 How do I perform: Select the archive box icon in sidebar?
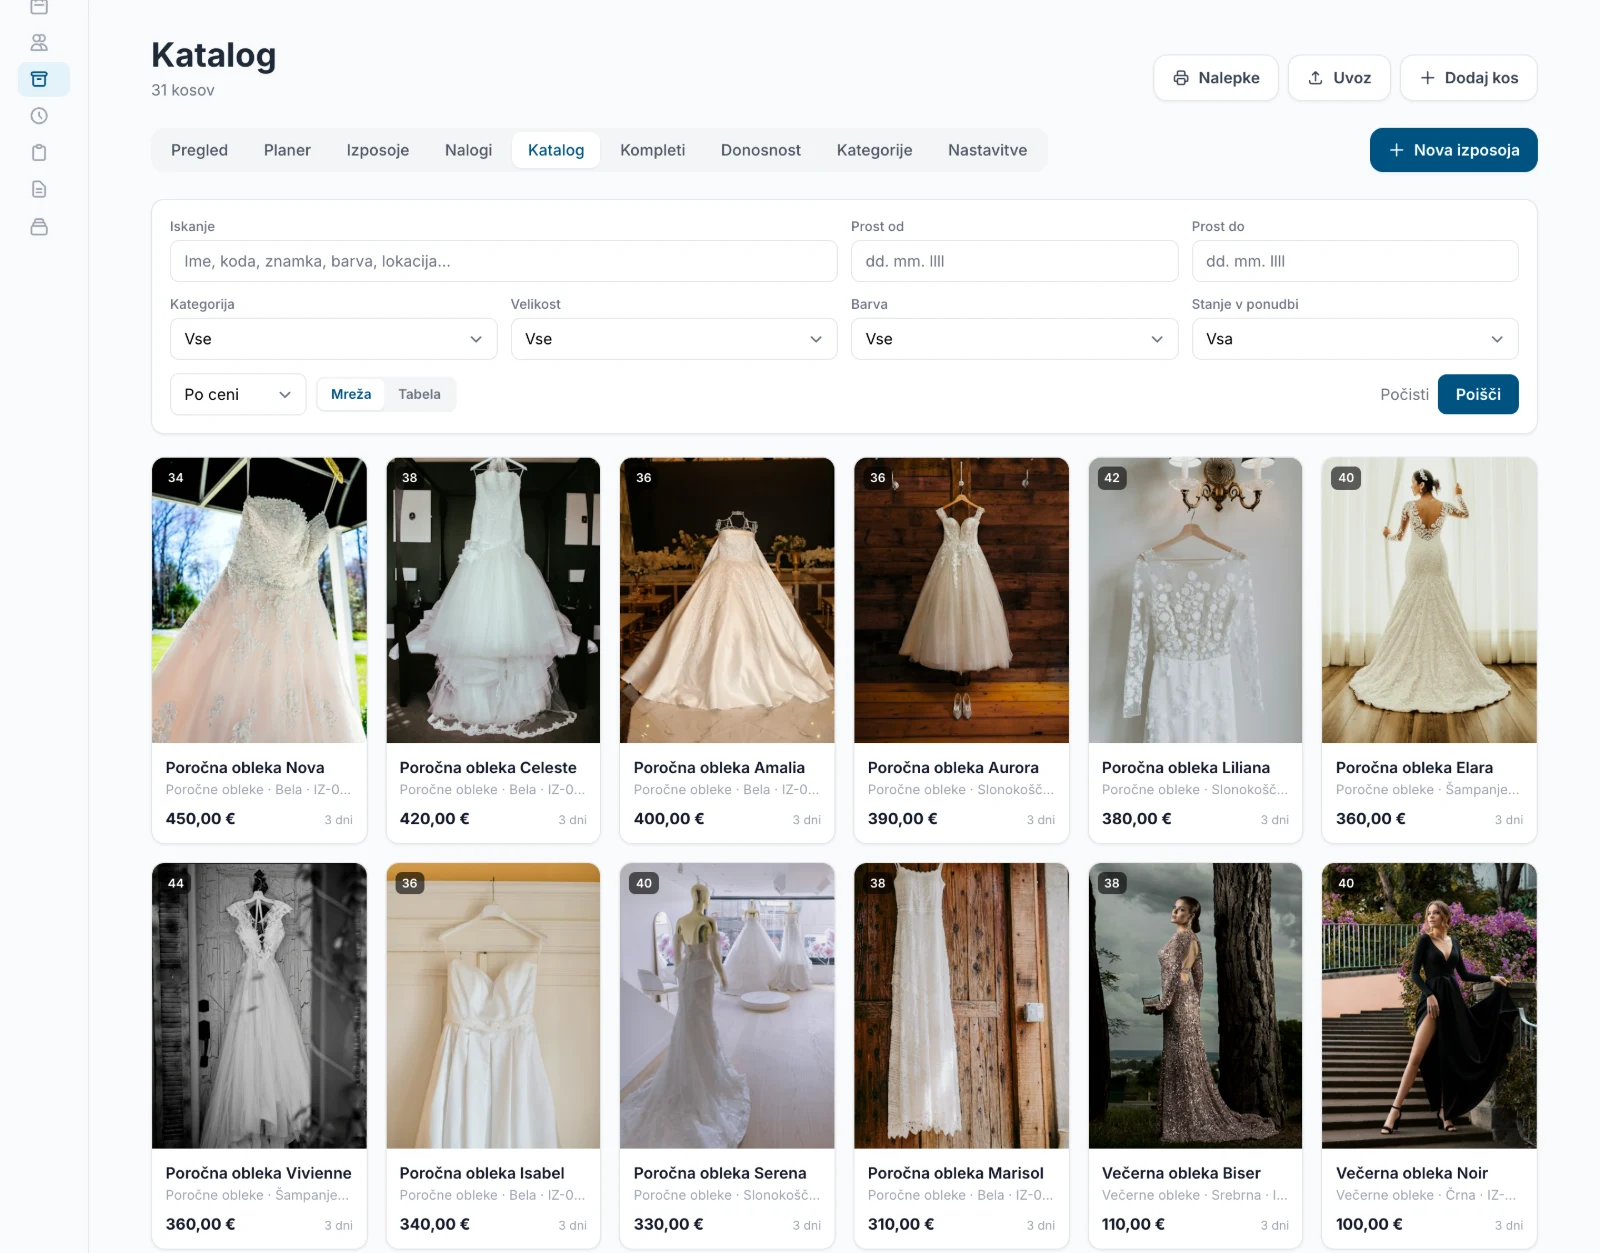pyautogui.click(x=39, y=79)
